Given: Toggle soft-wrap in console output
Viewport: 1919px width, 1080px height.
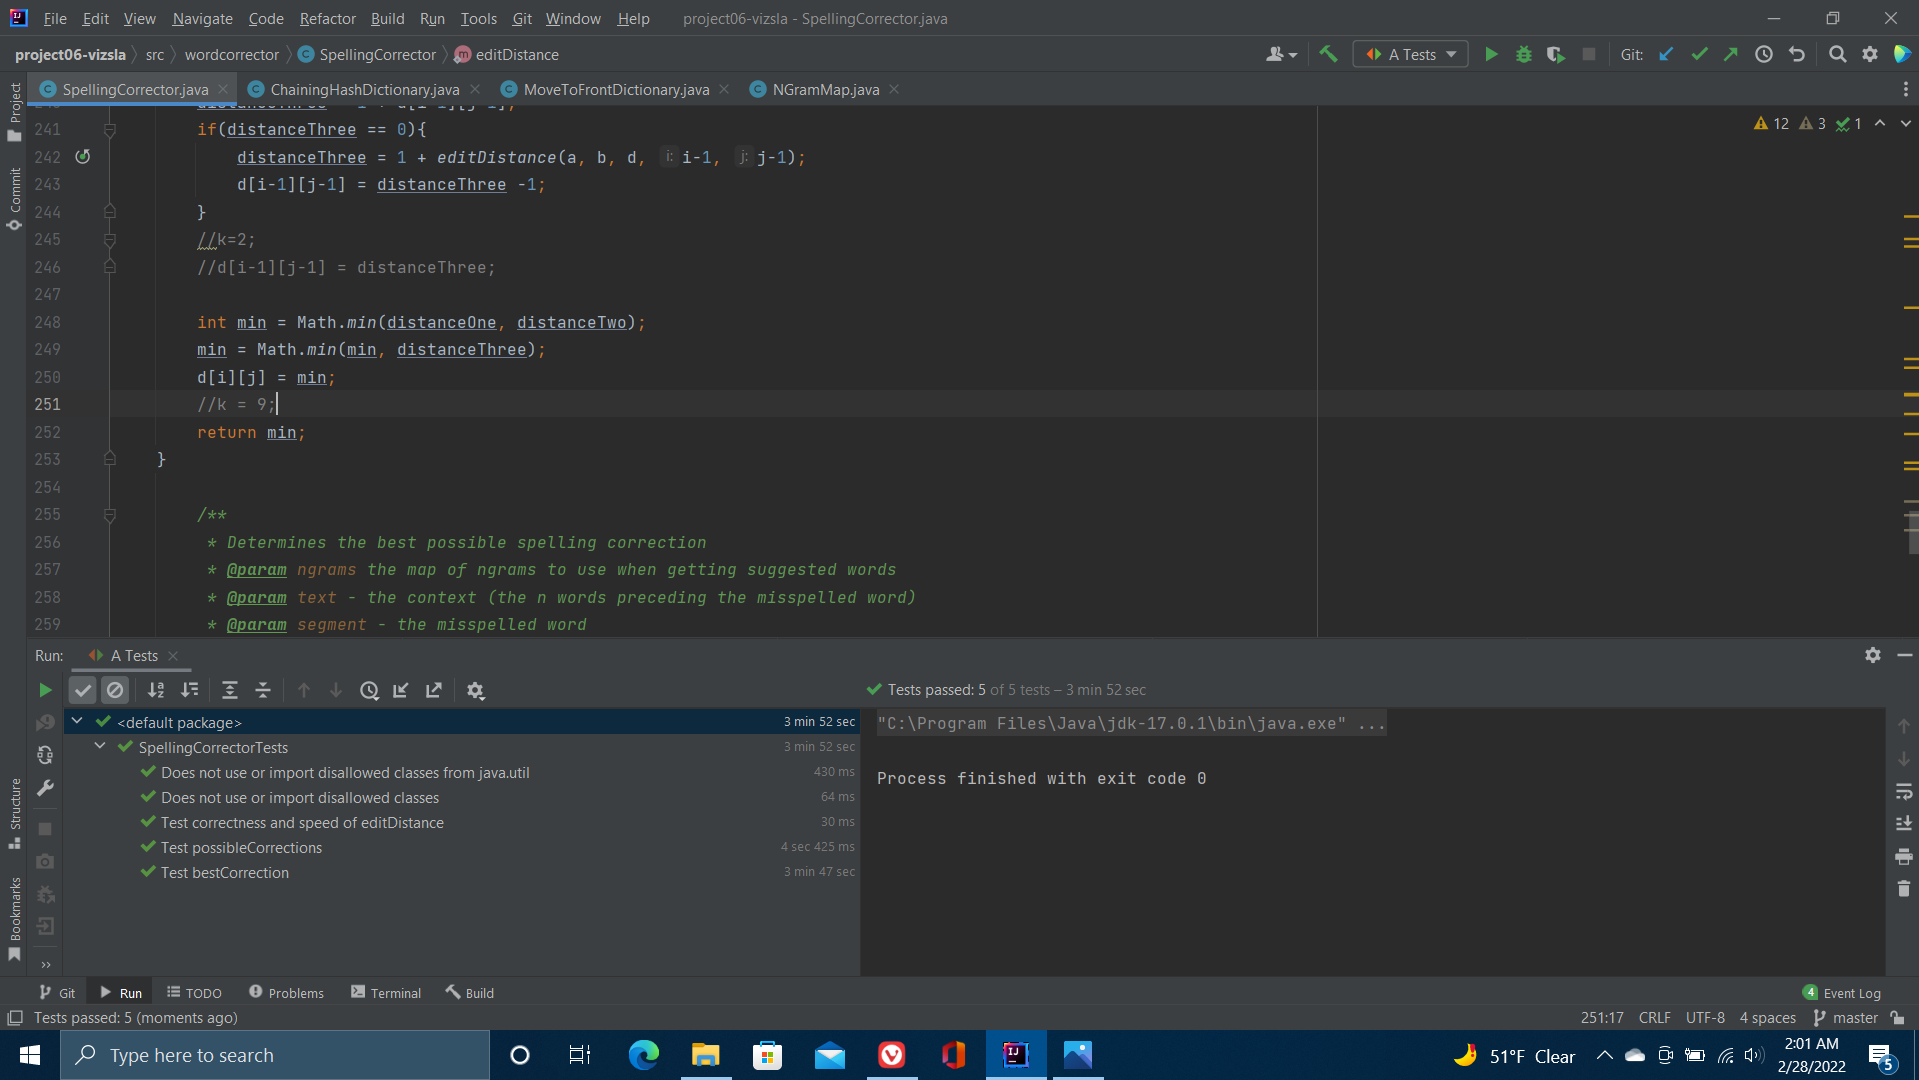Looking at the screenshot, I should tap(1903, 792).
